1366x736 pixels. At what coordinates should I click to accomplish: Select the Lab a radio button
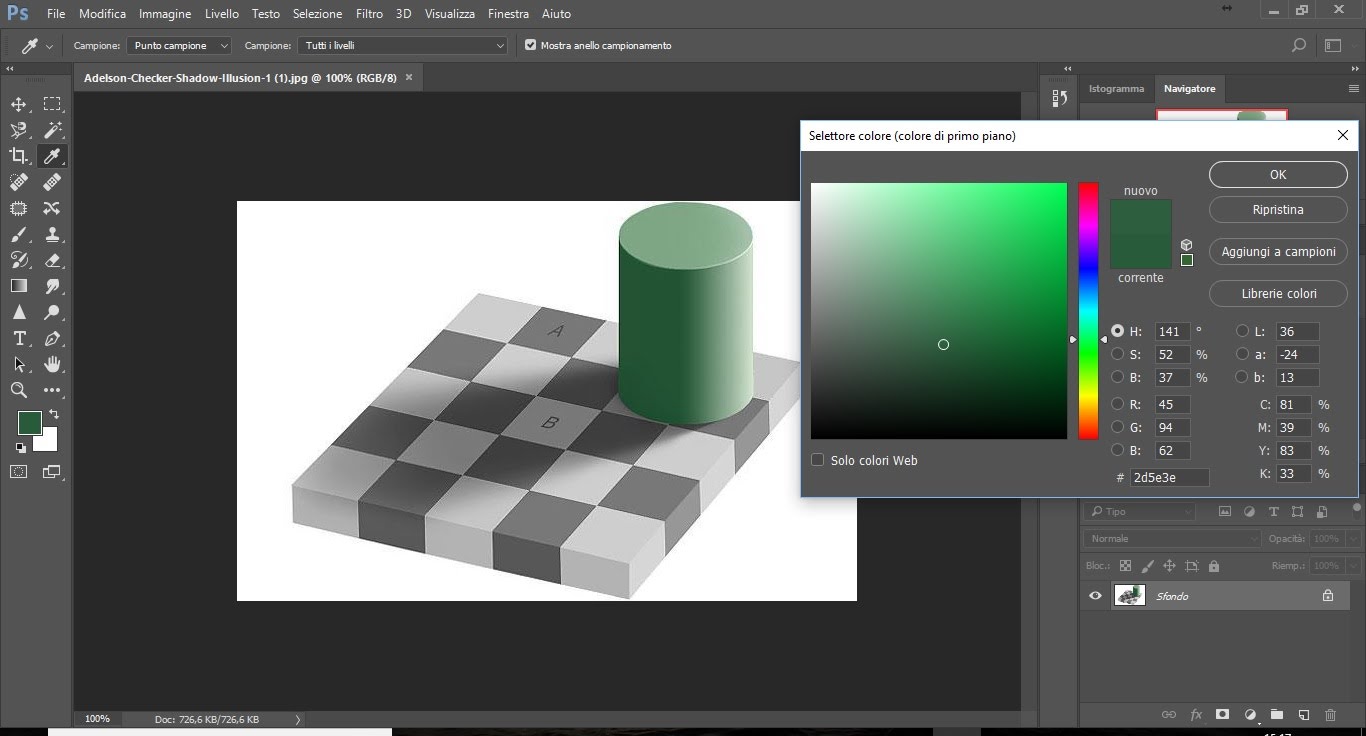pos(1242,354)
